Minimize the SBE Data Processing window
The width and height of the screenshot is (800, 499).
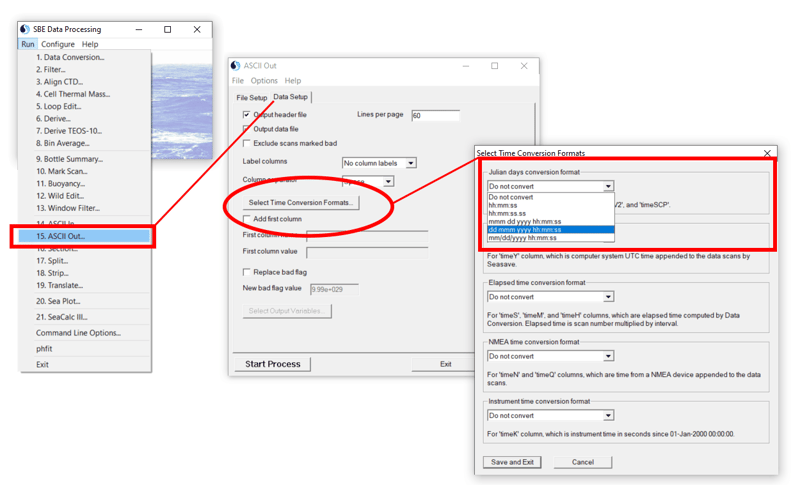tap(138, 30)
